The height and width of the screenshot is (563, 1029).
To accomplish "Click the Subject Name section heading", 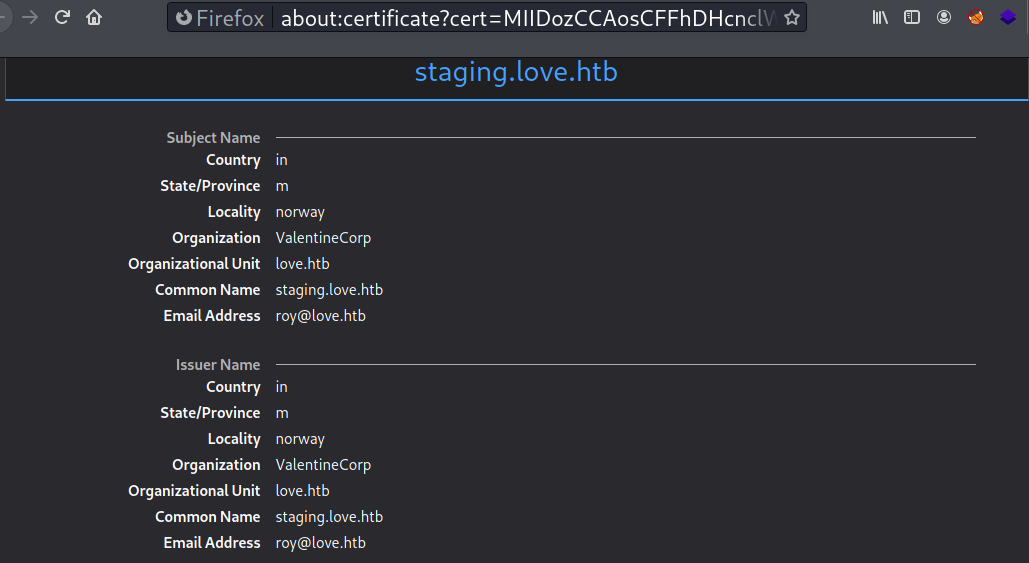I will click(x=213, y=138).
